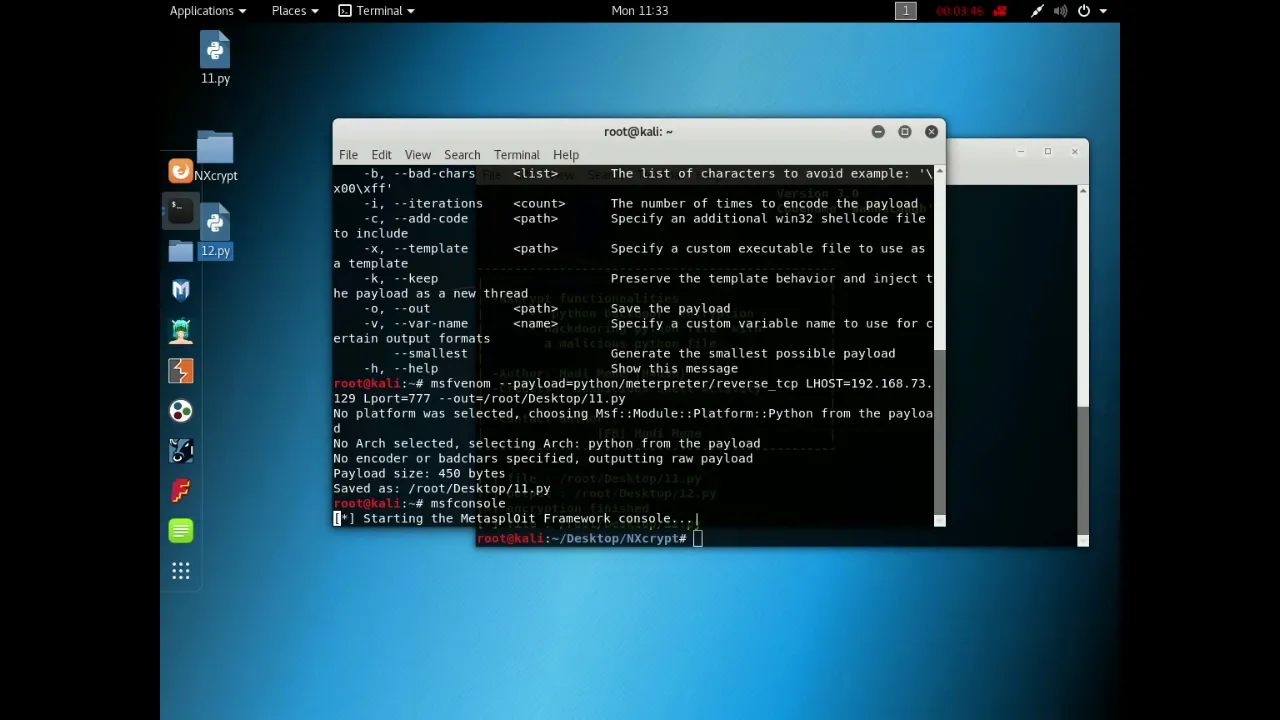Viewport: 1280px width, 720px height.
Task: Click the msfconsole command line
Action: click(x=419, y=503)
